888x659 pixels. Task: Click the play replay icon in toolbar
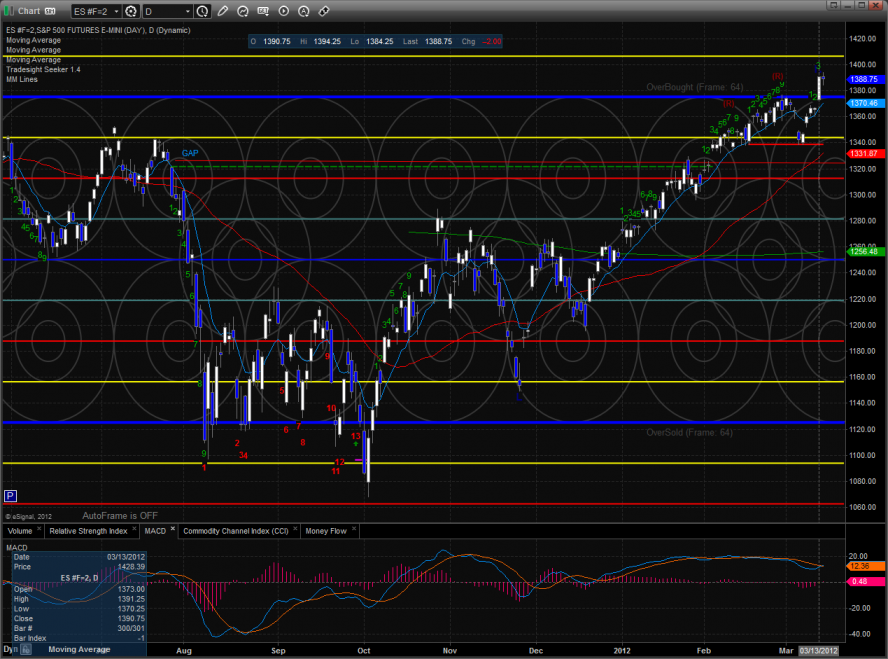(284, 11)
